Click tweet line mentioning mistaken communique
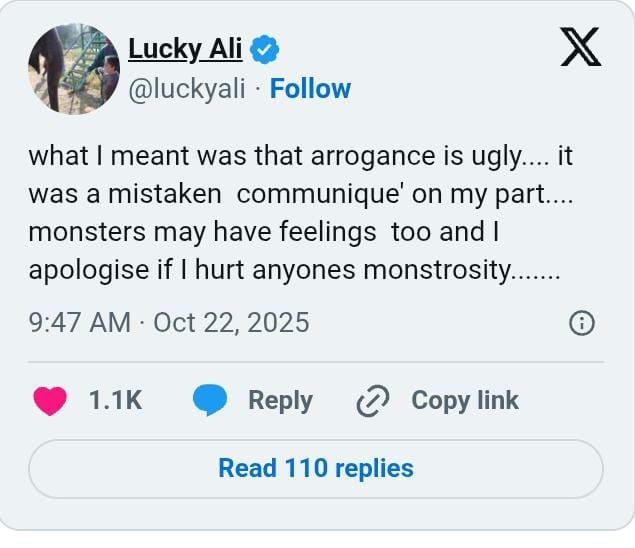Image resolution: width=635 pixels, height=548 pixels. point(301,194)
